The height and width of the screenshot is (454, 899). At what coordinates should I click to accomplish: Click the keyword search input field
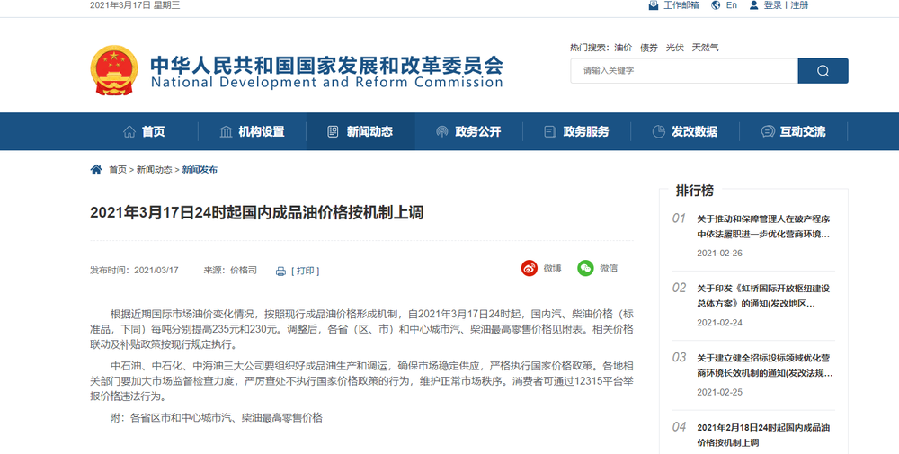click(683, 71)
